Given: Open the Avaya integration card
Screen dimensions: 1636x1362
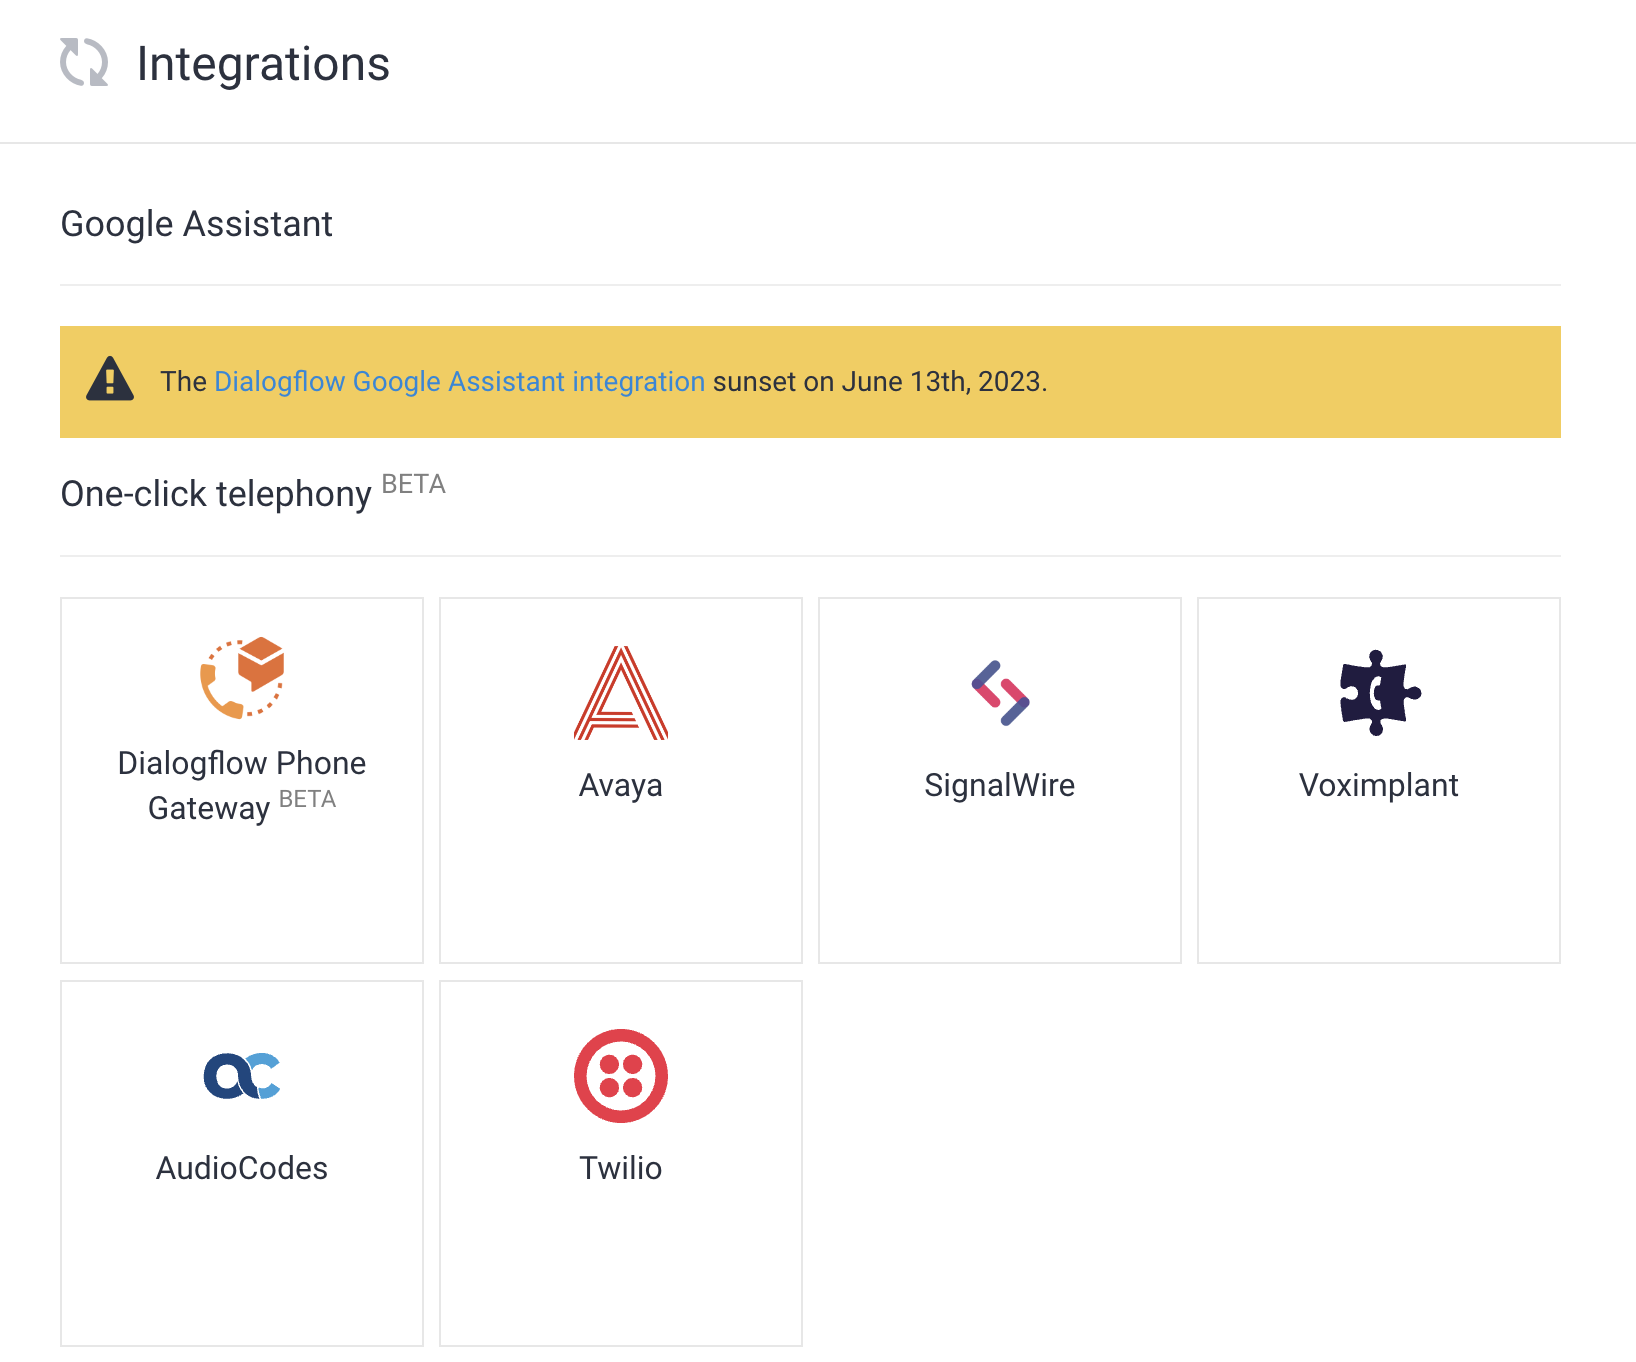Looking at the screenshot, I should 620,780.
